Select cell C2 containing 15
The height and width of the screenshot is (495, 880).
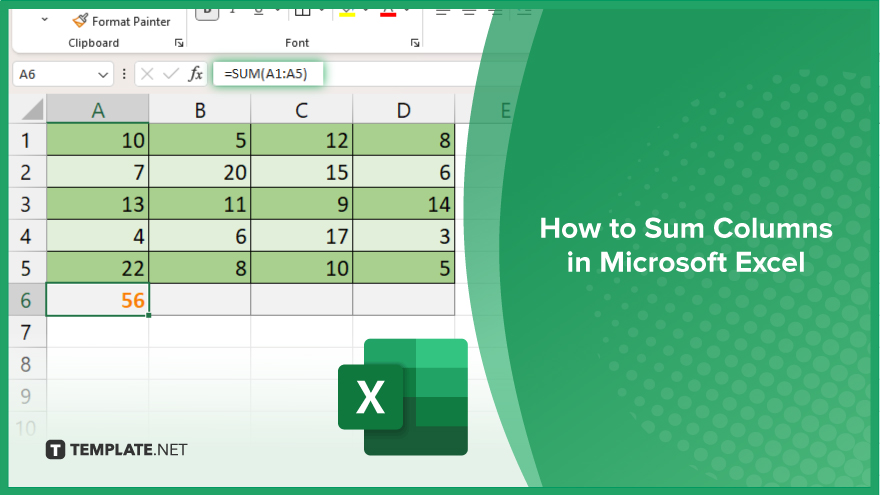click(301, 172)
